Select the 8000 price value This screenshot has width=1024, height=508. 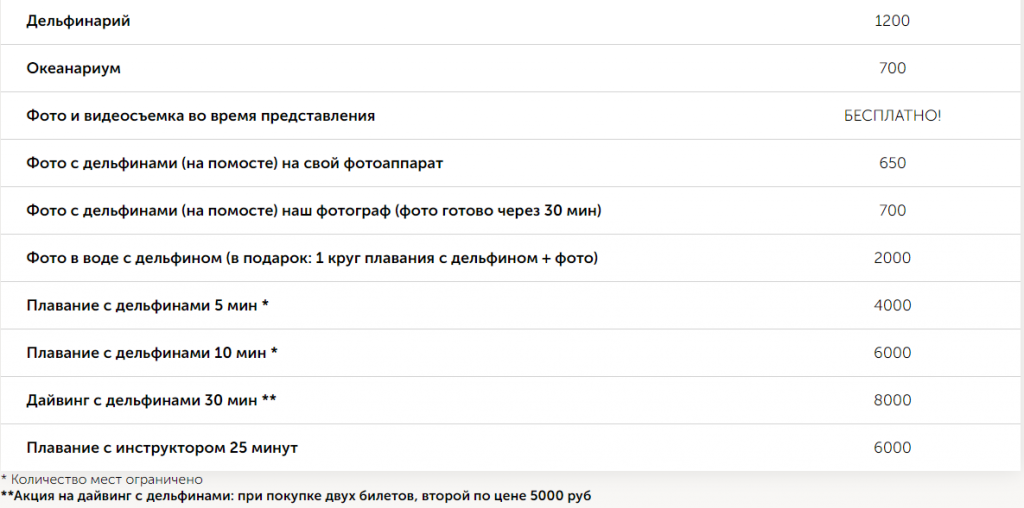892,400
